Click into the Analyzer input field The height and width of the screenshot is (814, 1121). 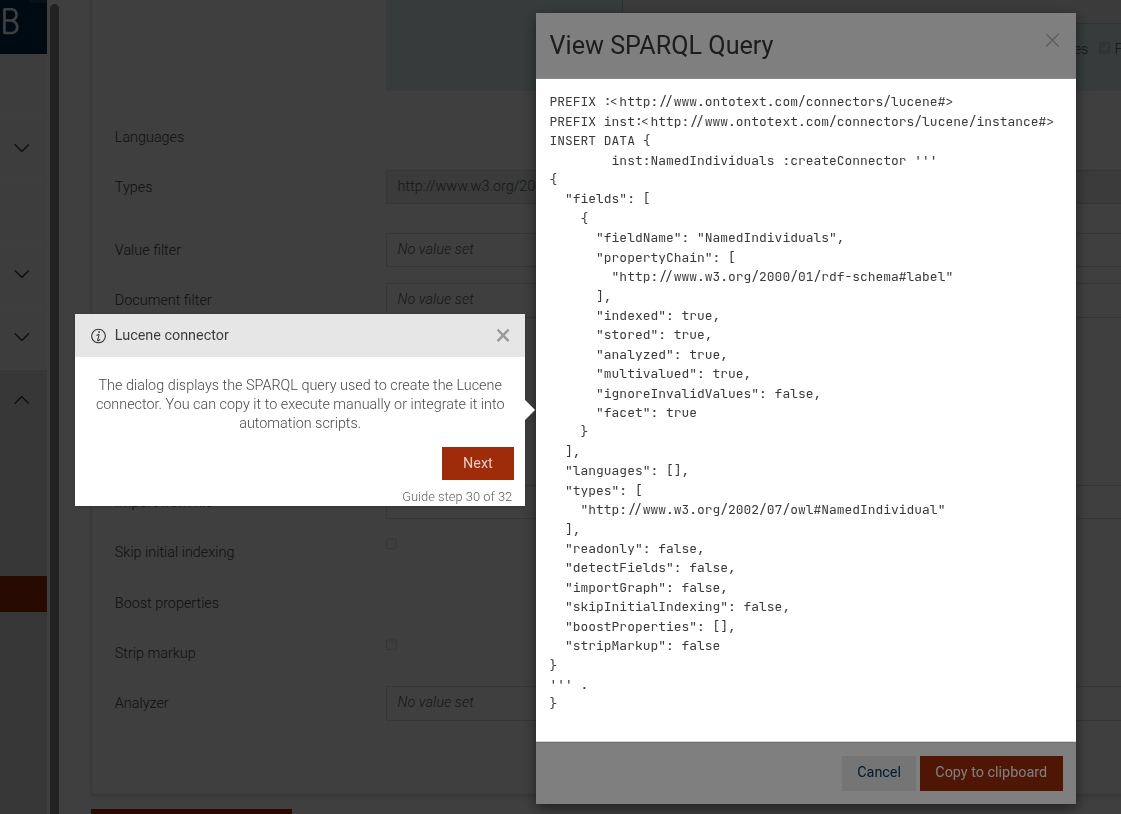[x=460, y=702]
